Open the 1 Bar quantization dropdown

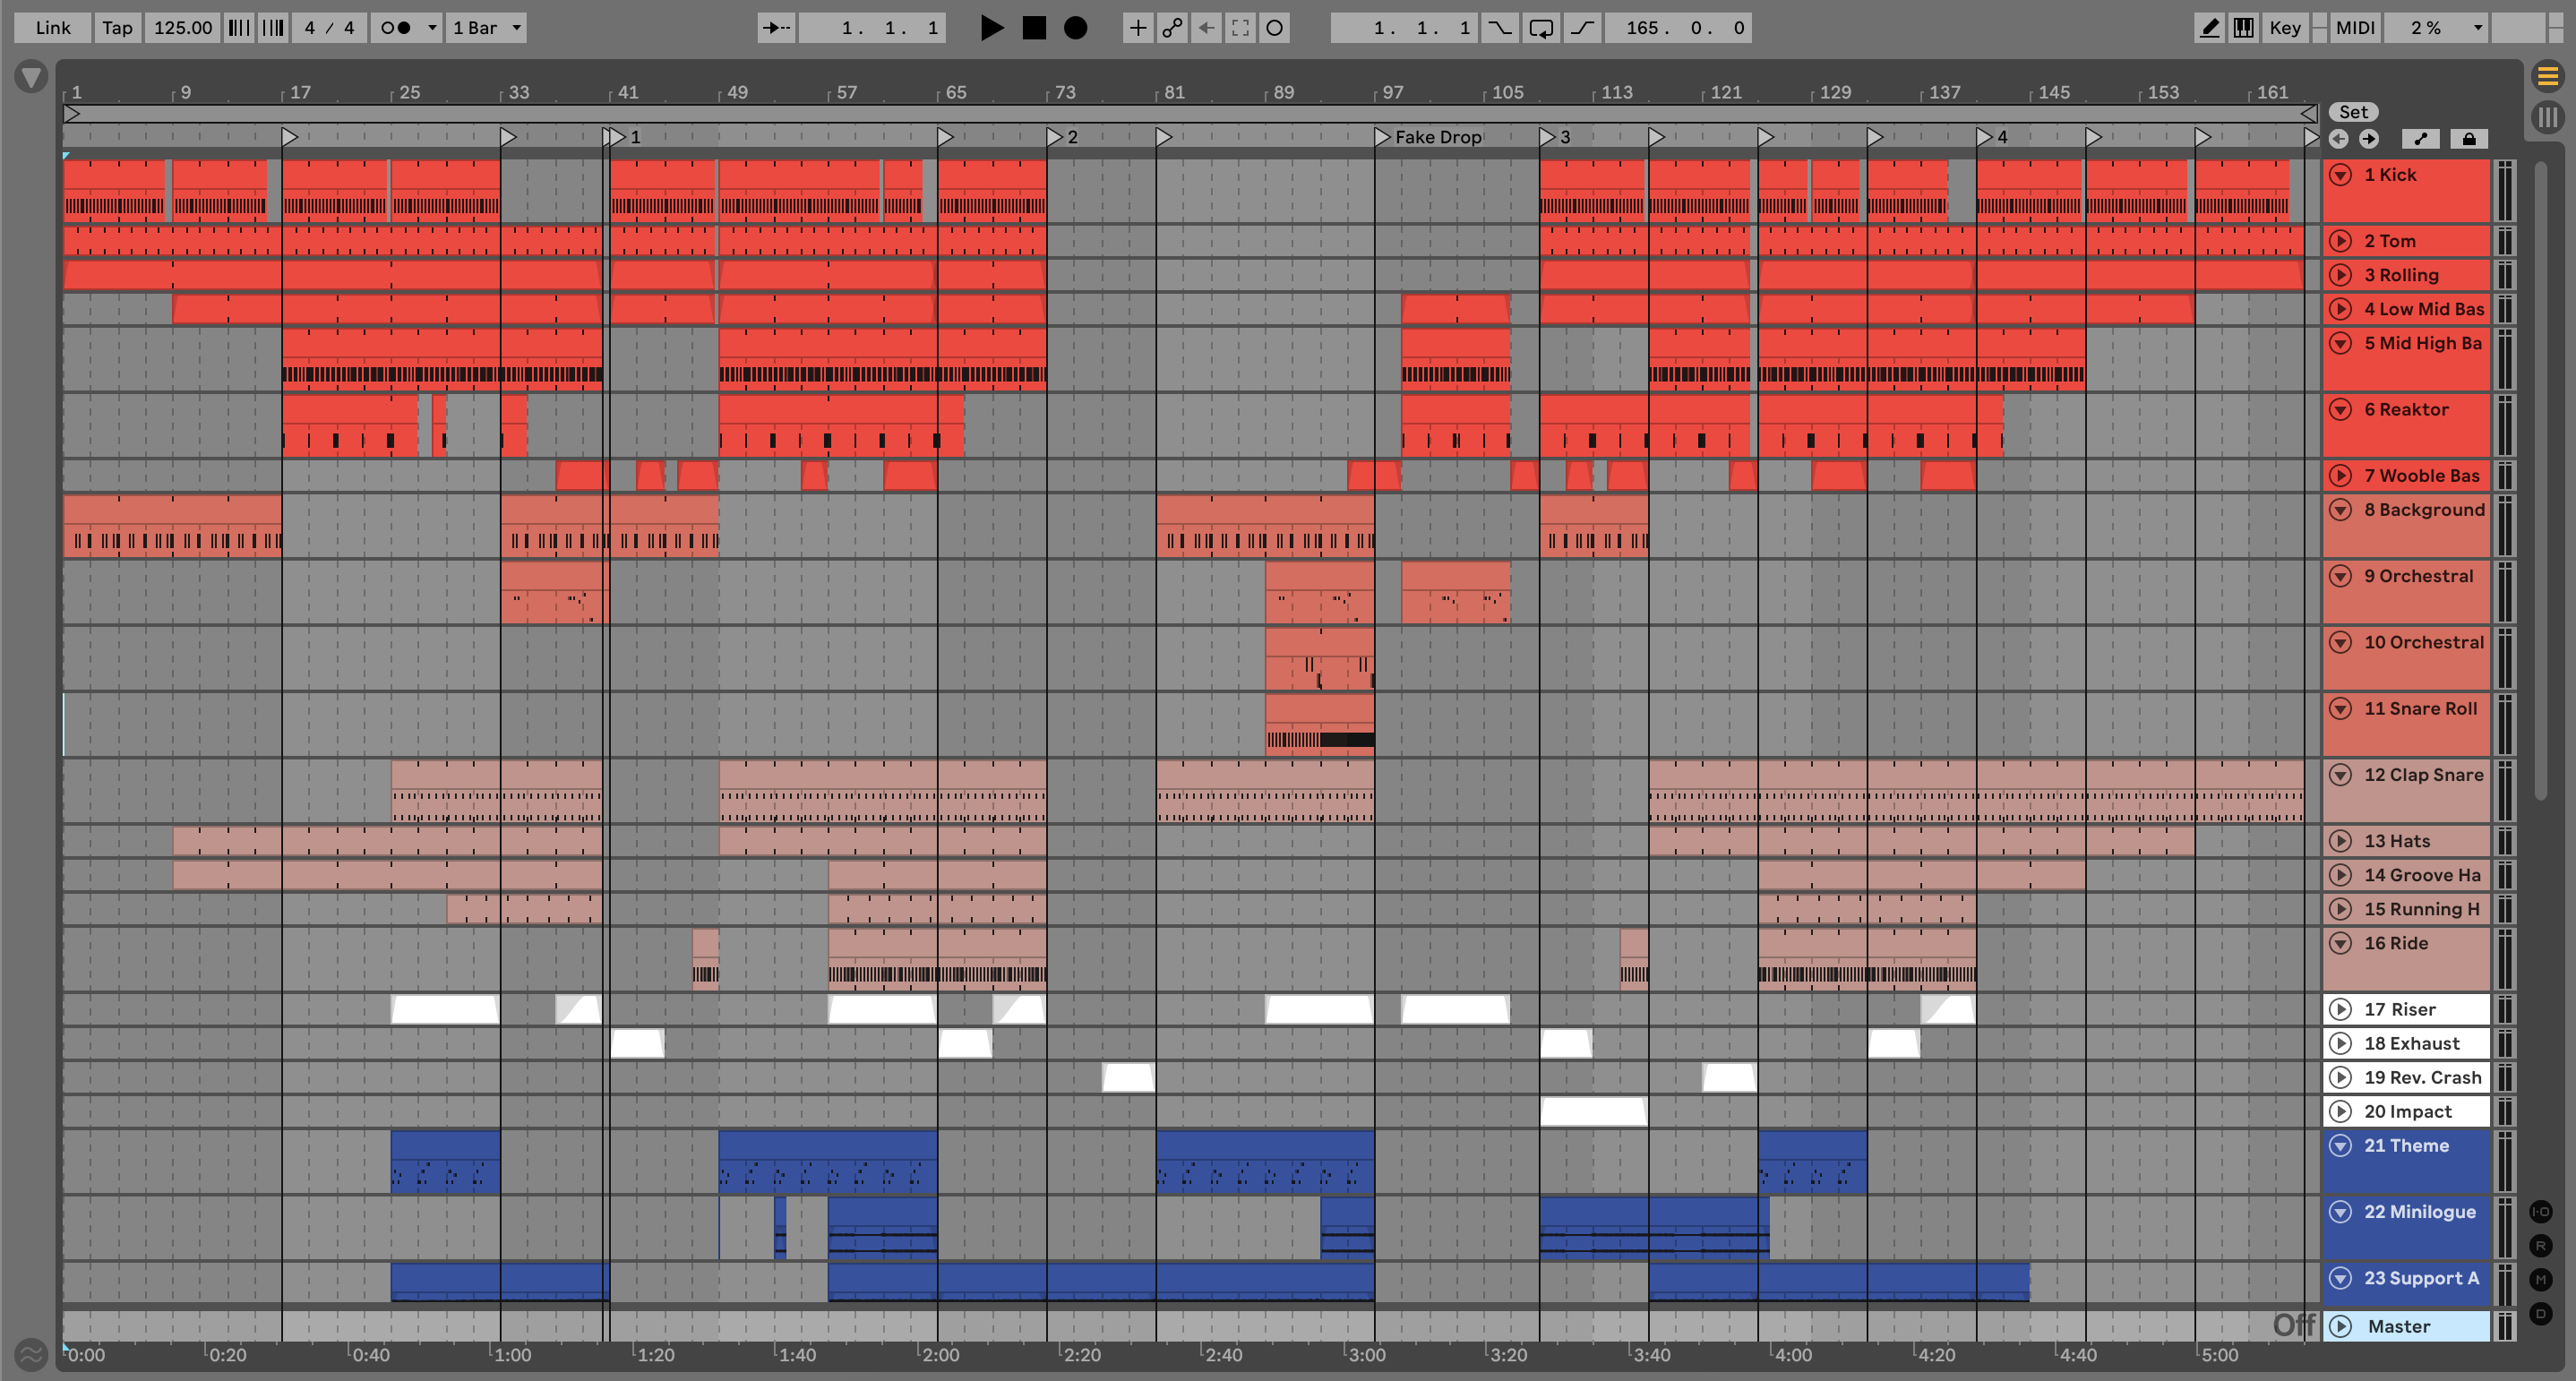click(487, 28)
